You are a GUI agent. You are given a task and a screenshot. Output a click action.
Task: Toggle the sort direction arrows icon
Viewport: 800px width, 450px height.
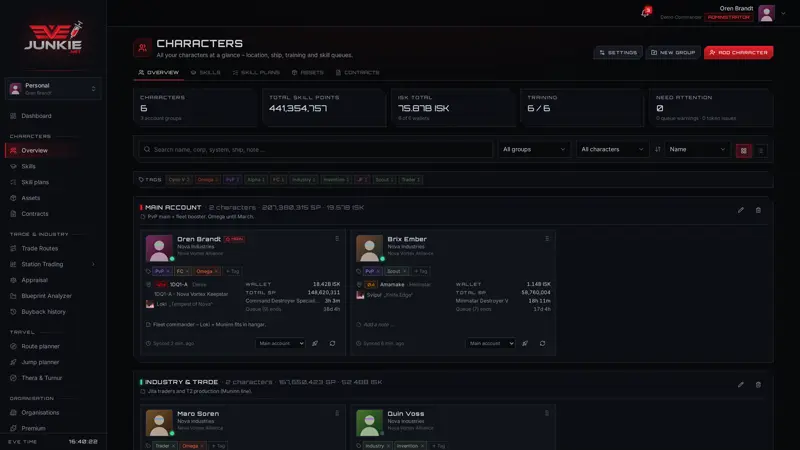click(657, 149)
